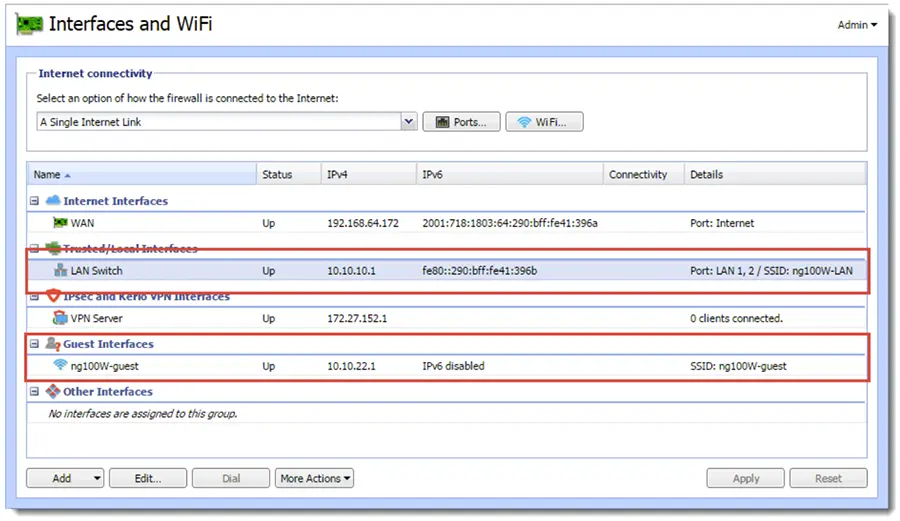
Task: Click the 'Port: Internet' details cell
Action: [x=722, y=223]
